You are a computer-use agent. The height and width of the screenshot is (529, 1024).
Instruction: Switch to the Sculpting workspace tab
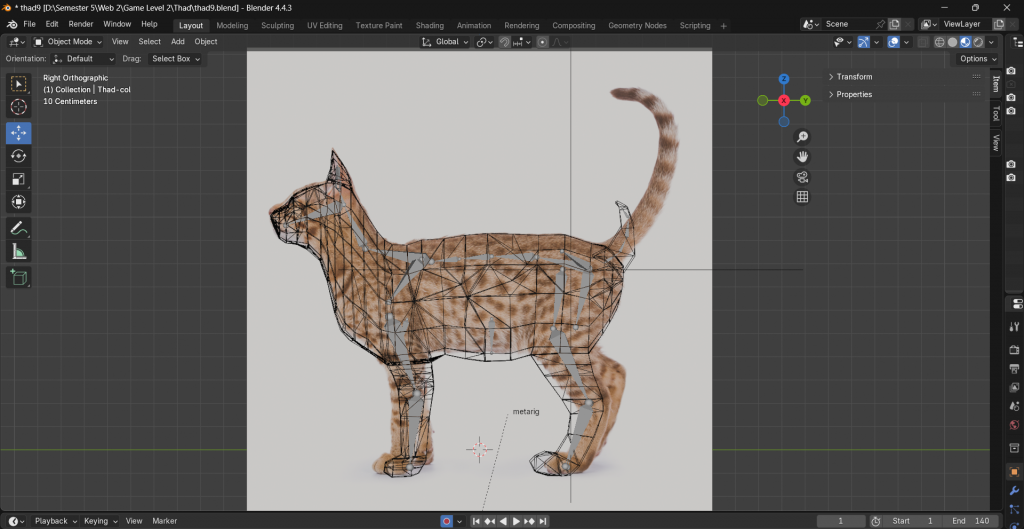[x=277, y=25]
